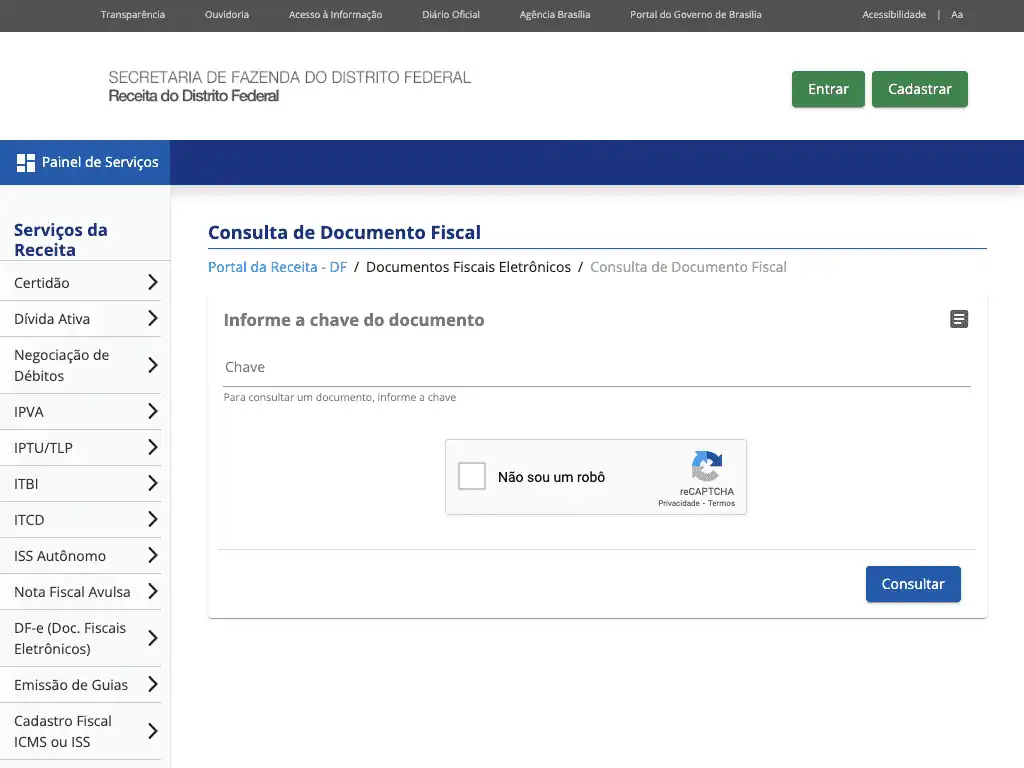Open the reCAPTCHA Privacidade link

pyautogui.click(x=679, y=503)
